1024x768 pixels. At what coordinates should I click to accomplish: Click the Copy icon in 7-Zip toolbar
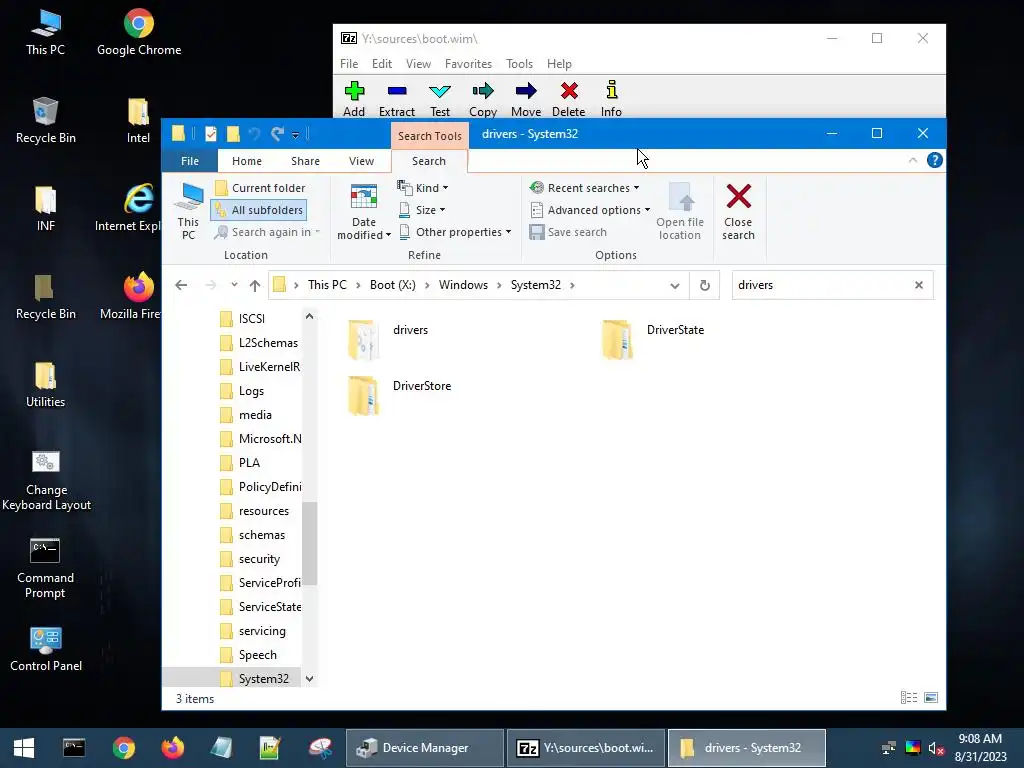[x=483, y=99]
